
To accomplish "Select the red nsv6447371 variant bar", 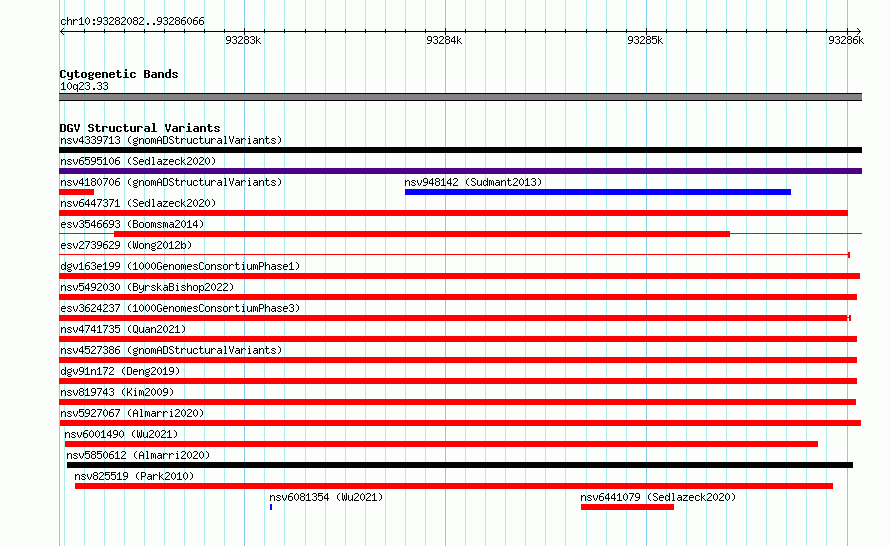I will [x=454, y=213].
